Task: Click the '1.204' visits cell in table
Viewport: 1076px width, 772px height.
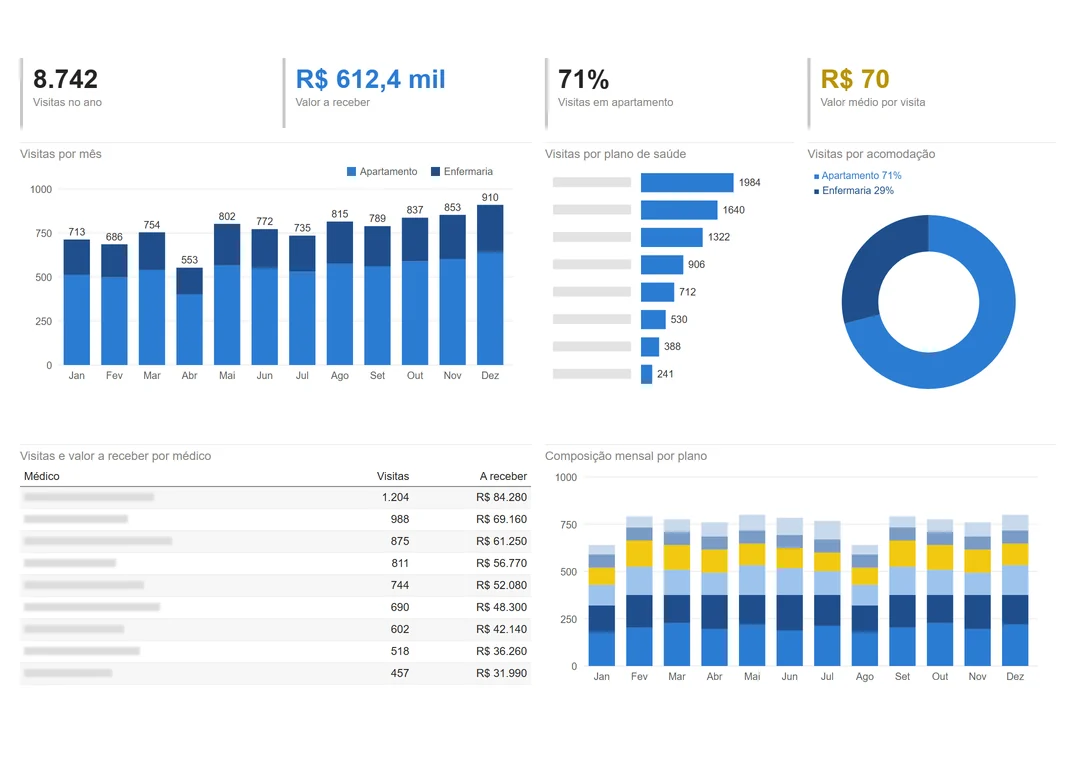Action: [395, 498]
